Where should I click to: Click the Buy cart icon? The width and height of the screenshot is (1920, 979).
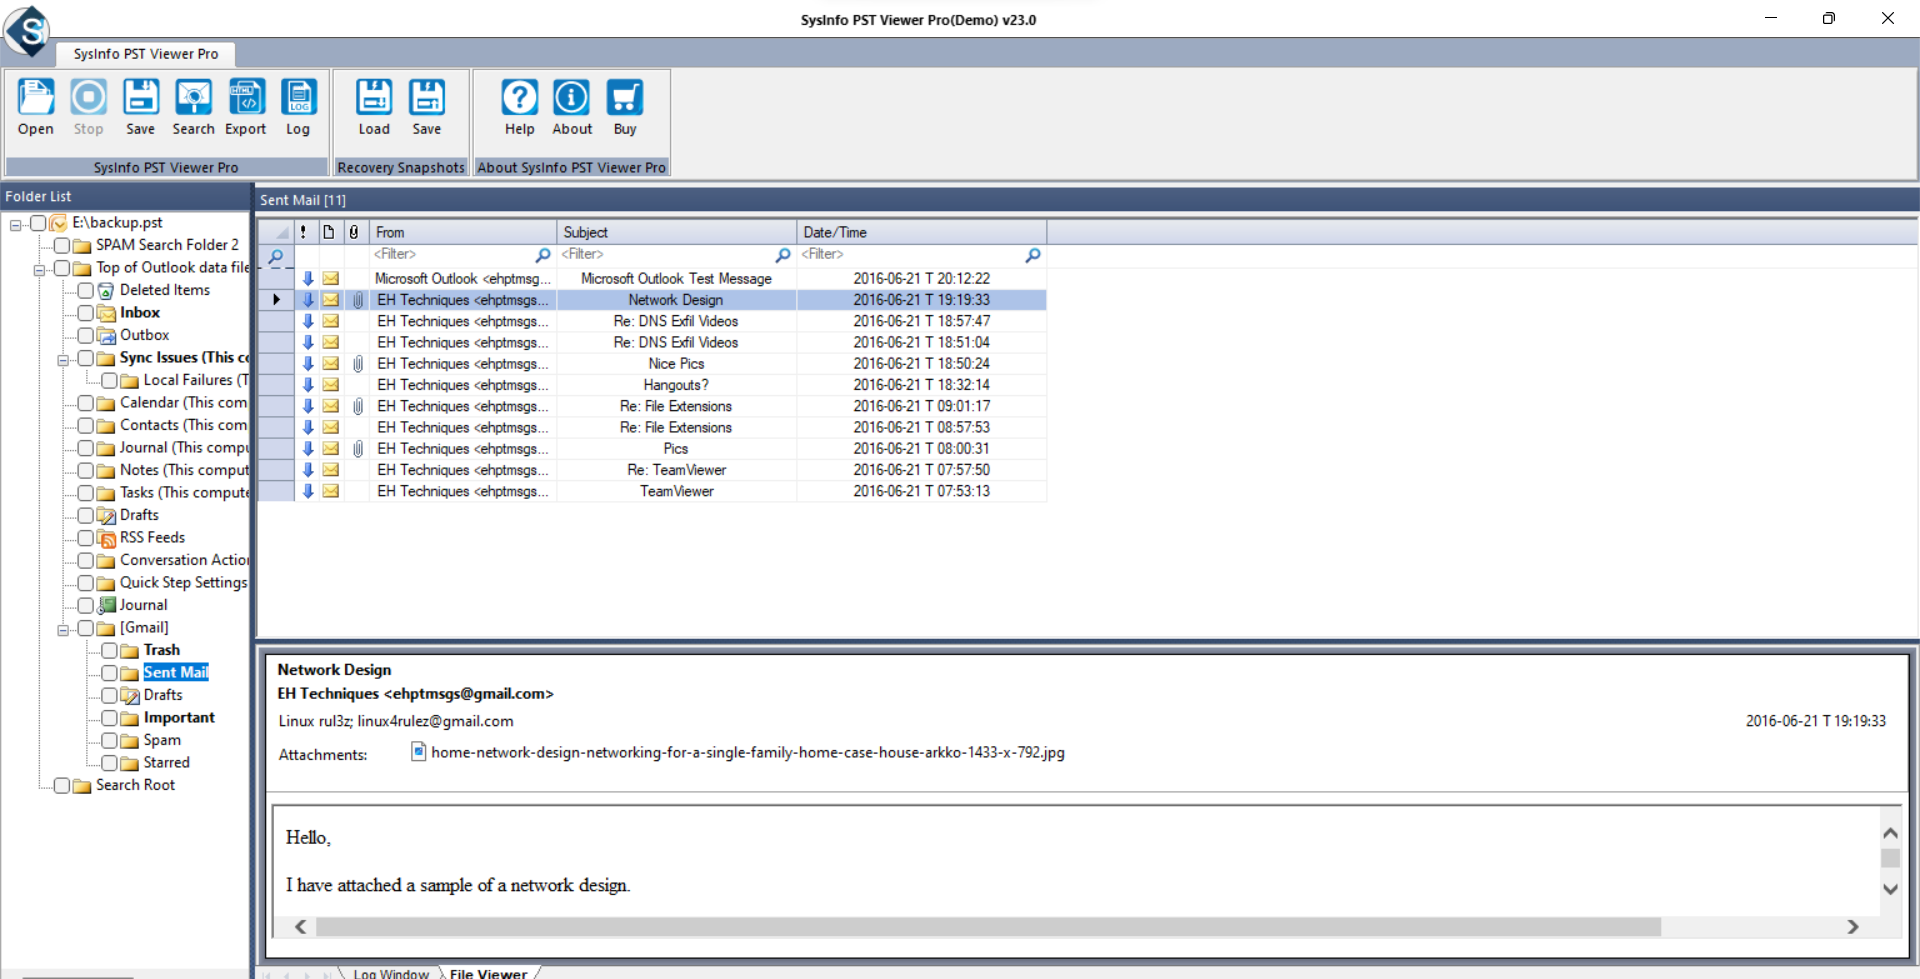tap(625, 98)
